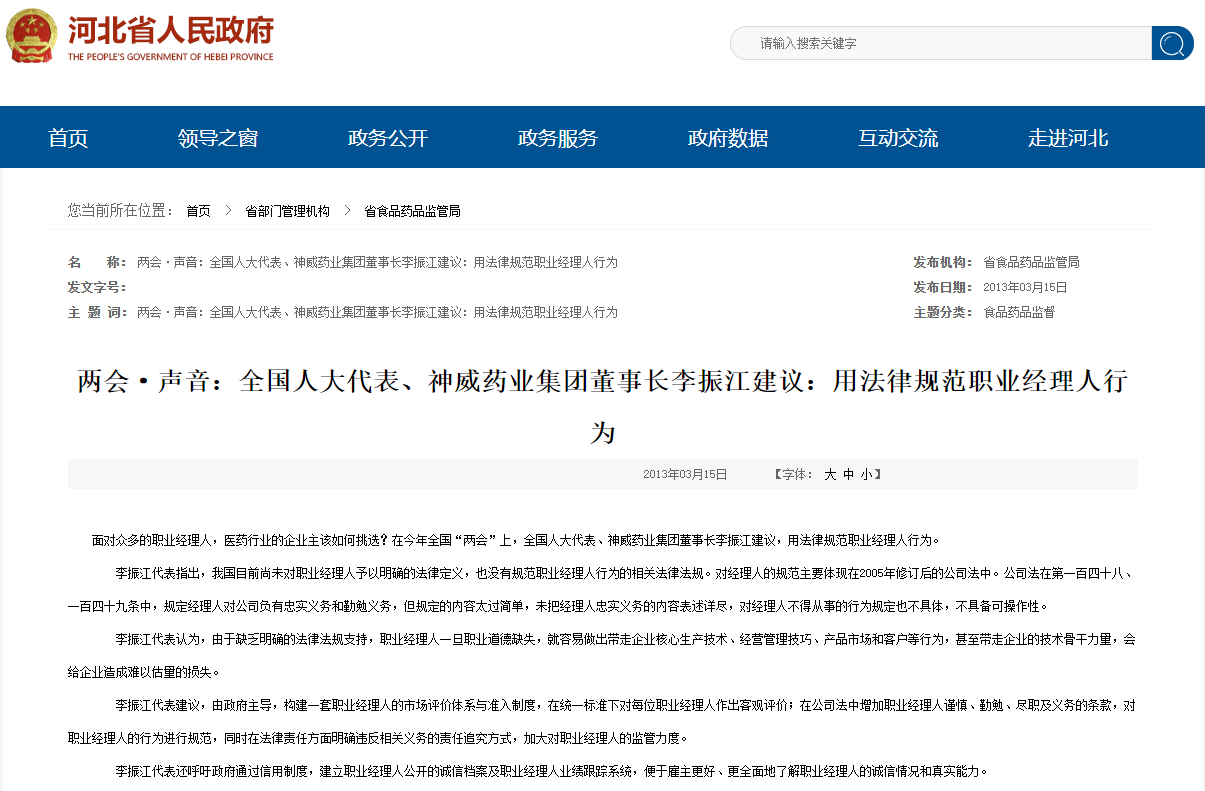Set article font size to 小
Viewport: 1205px width, 791px height.
point(866,475)
